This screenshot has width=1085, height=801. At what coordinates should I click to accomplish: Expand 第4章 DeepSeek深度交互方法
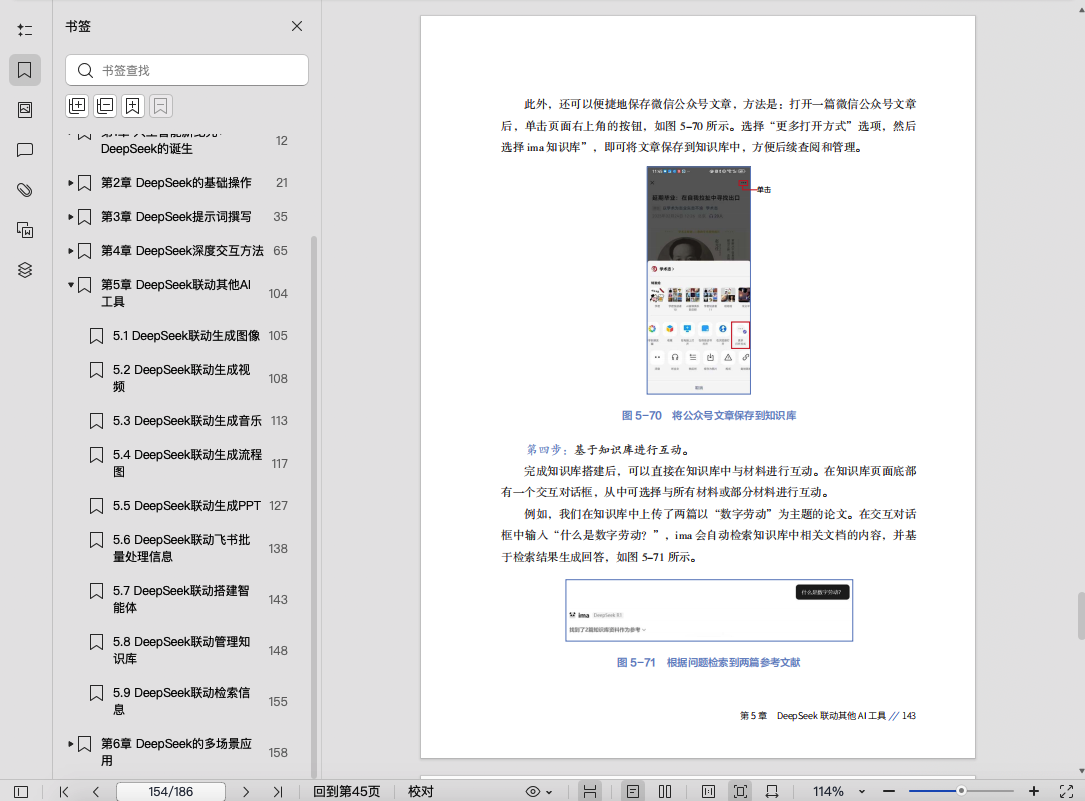click(x=71, y=250)
